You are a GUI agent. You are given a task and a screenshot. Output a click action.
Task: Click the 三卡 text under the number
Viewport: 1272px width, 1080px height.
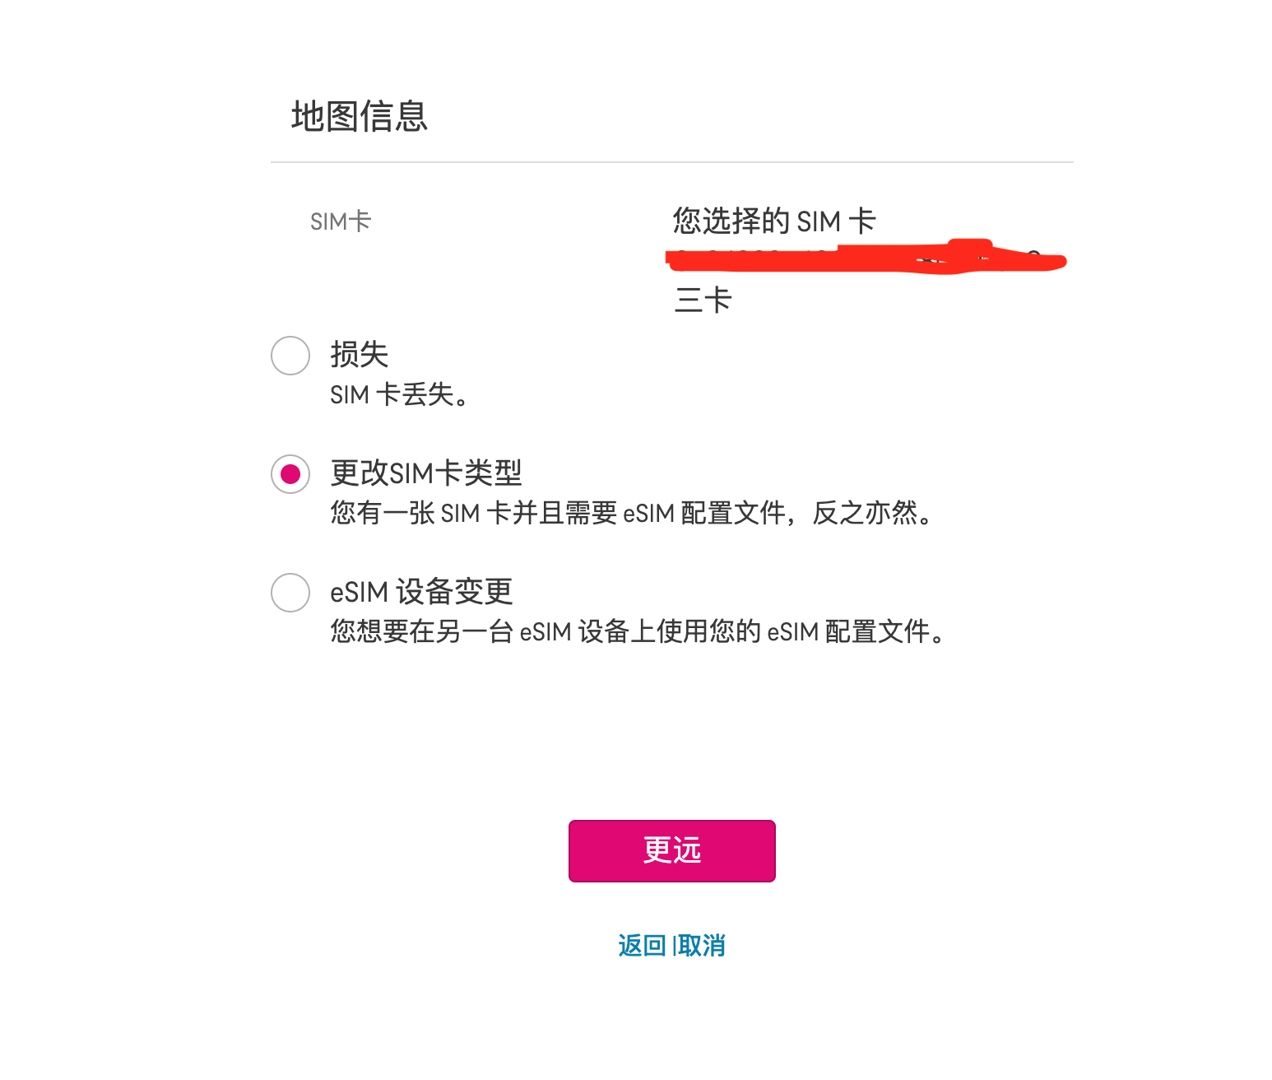[x=703, y=299]
